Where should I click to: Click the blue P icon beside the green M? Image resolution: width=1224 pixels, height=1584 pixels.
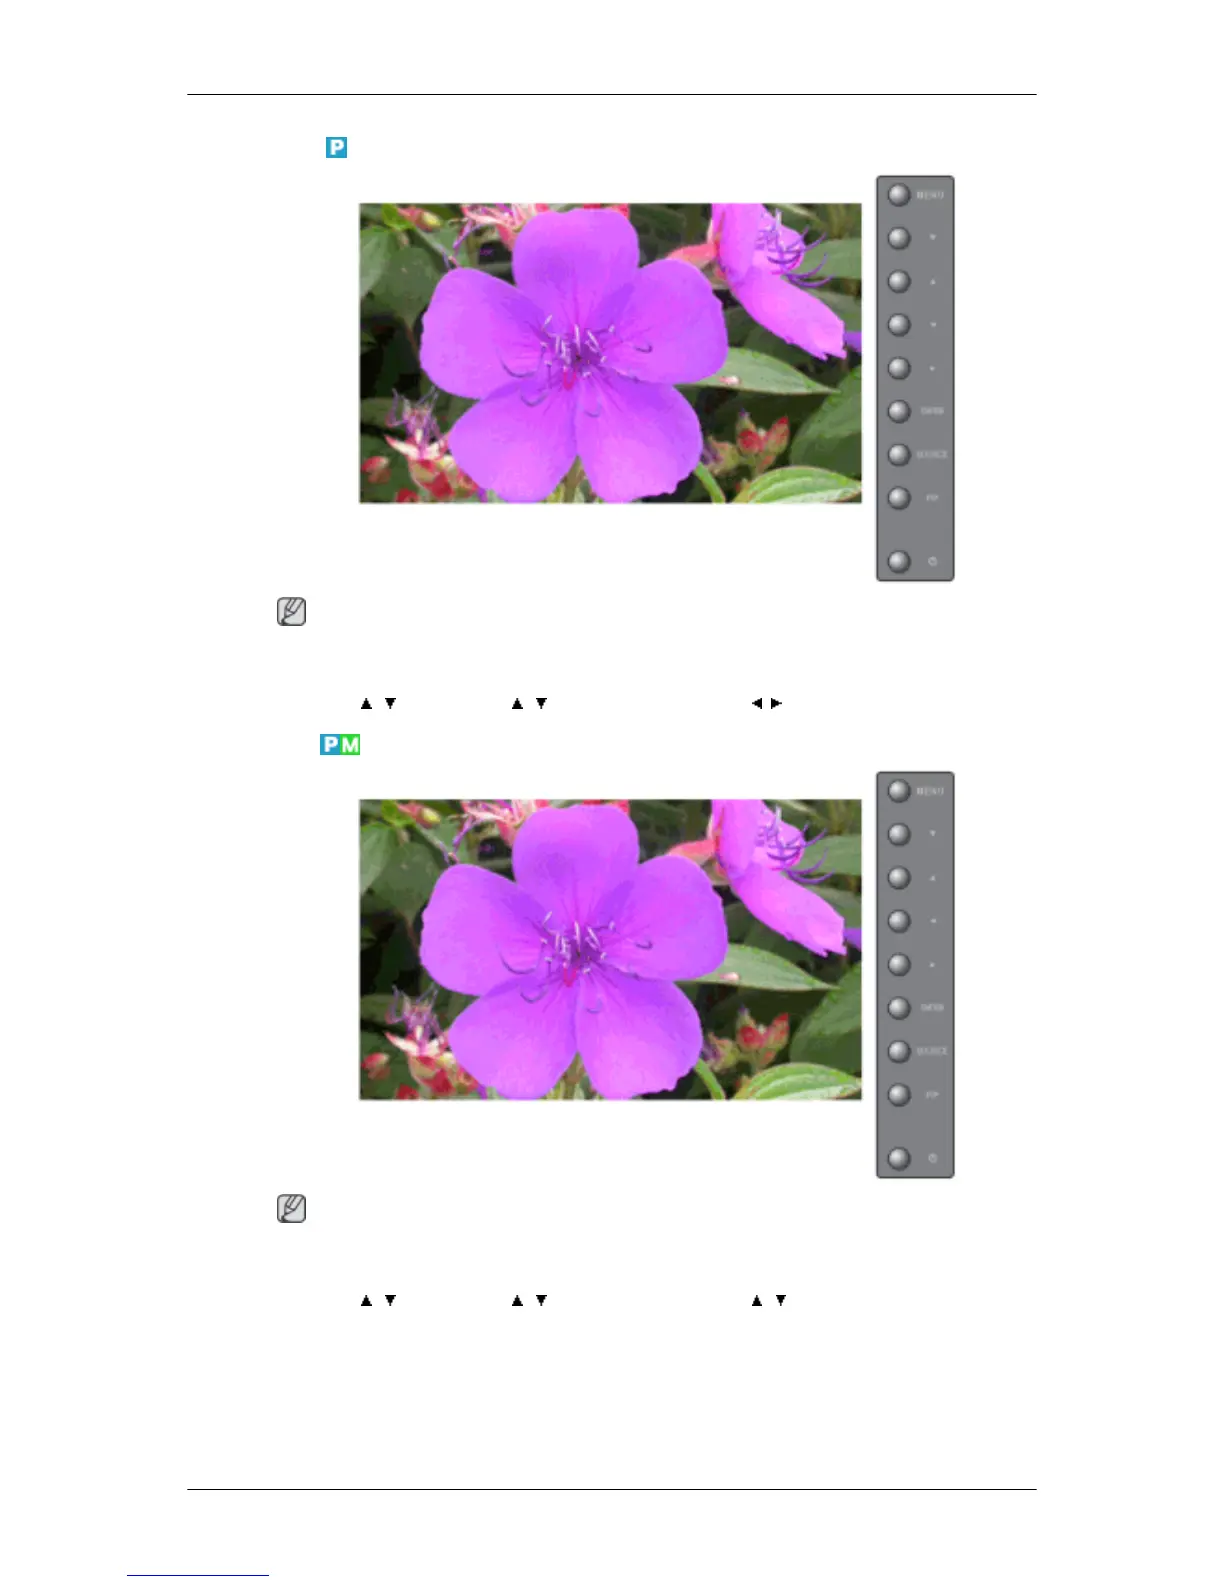330,744
